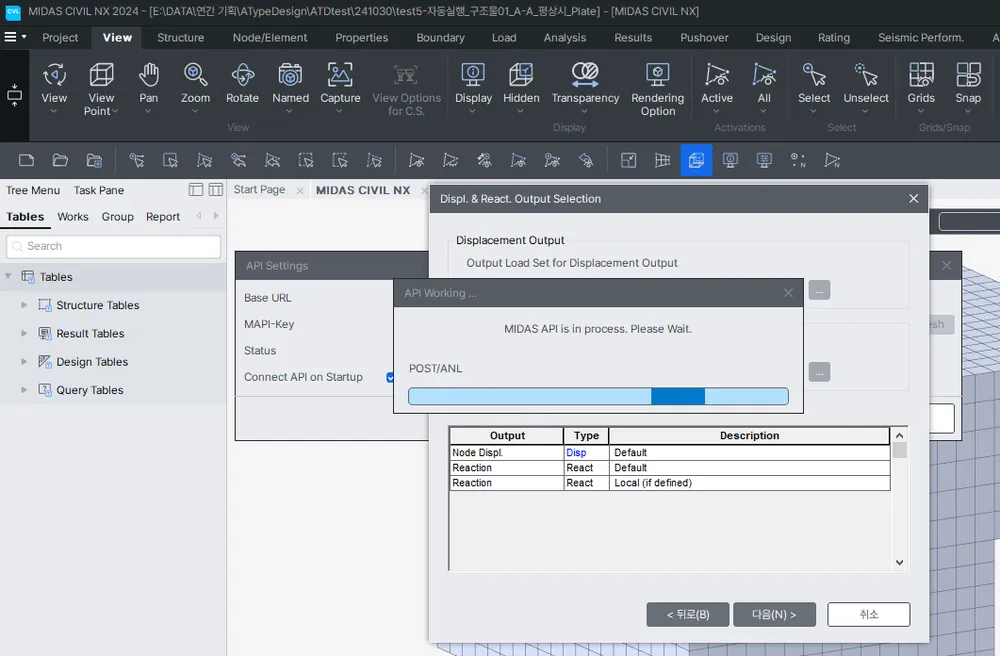Open the Boundary ribbon tab
Viewport: 1000px width, 656px height.
[440, 38]
